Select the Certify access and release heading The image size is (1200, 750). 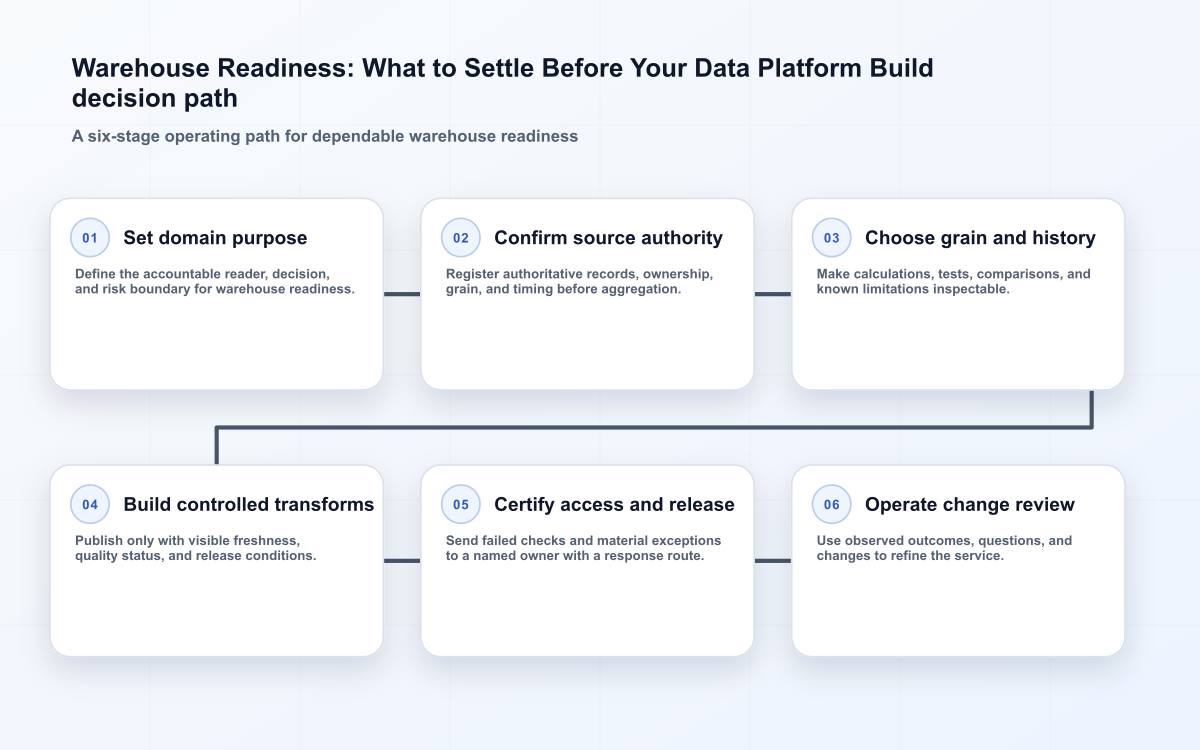click(x=614, y=505)
